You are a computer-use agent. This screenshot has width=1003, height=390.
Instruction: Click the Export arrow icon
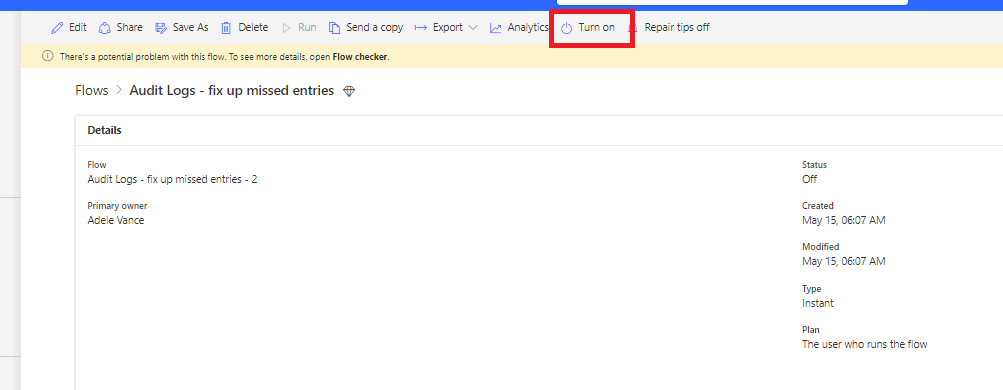(x=421, y=28)
